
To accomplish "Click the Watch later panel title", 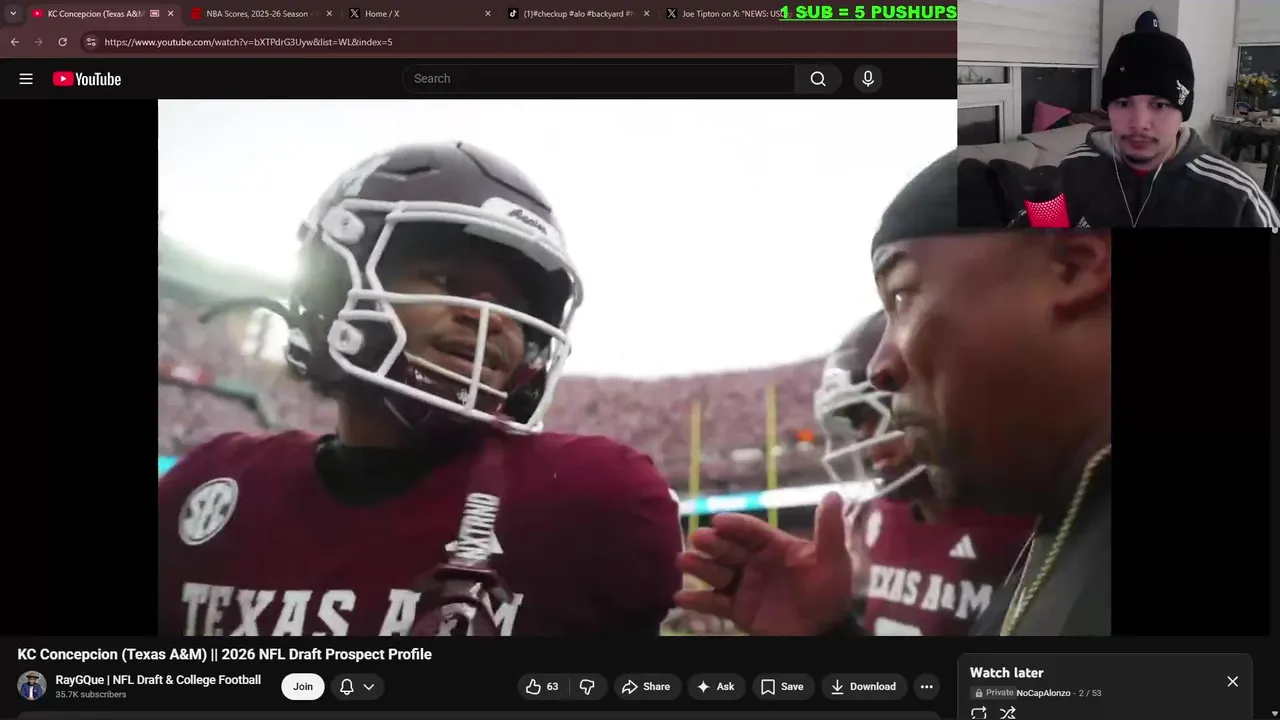I will 1006,673.
